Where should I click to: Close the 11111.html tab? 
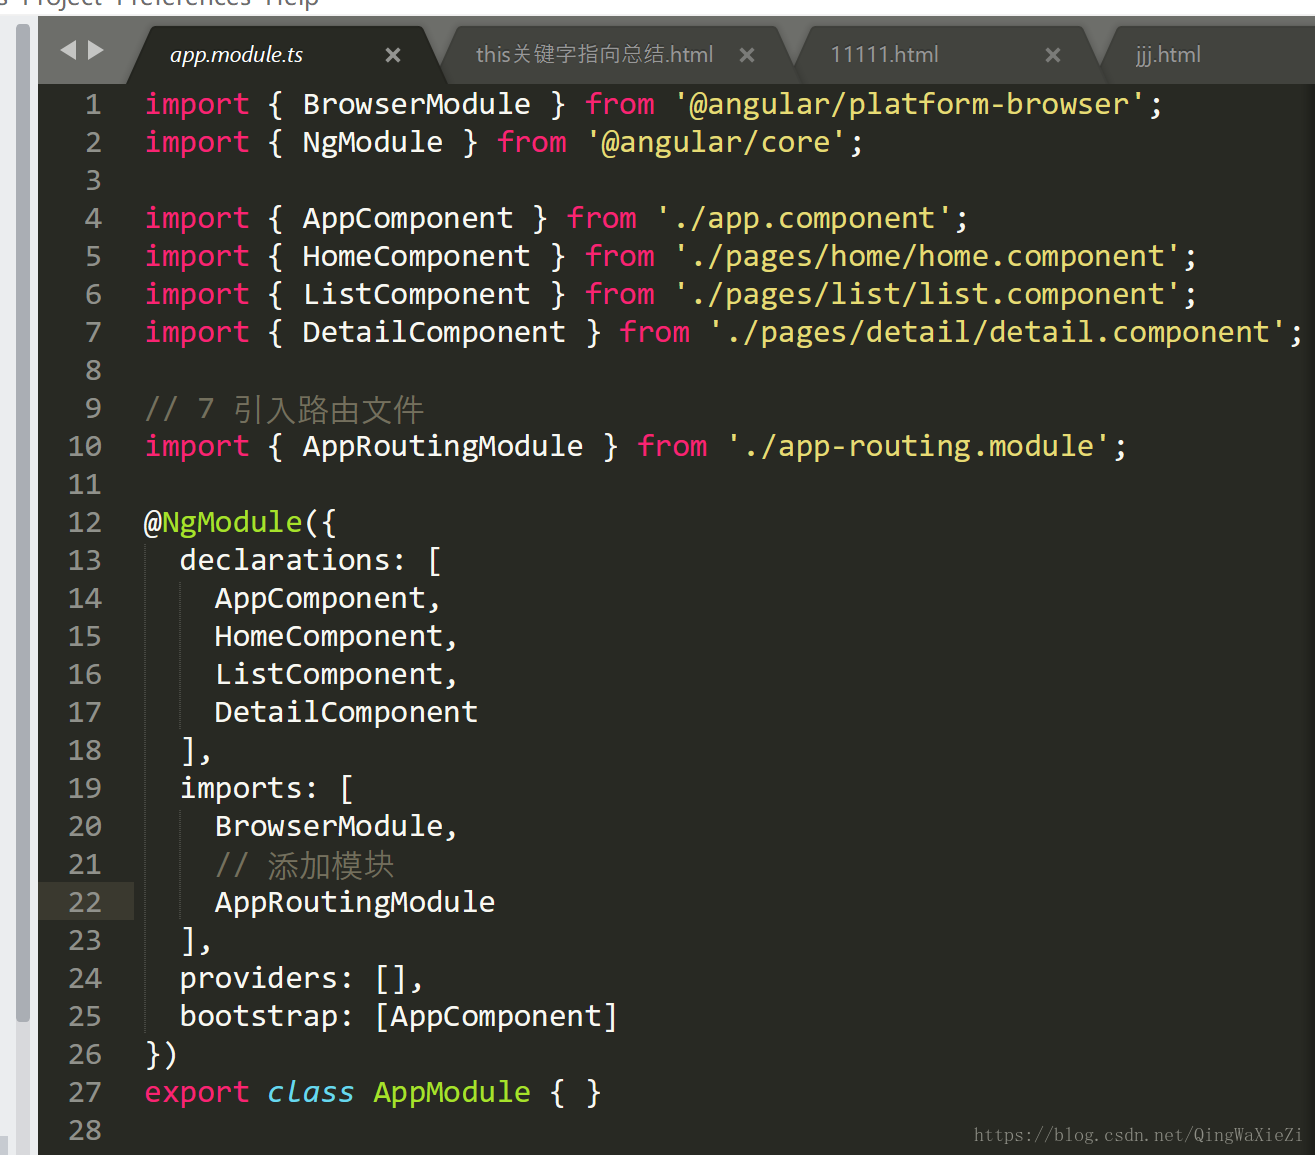point(1053,55)
